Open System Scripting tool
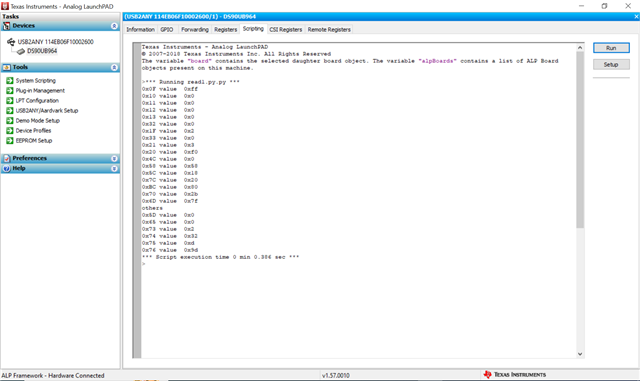 (x=36, y=80)
